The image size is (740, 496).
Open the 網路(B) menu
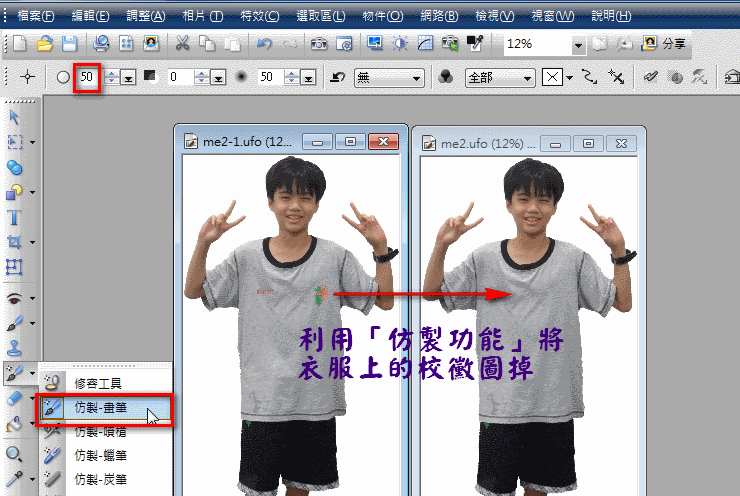(x=439, y=16)
